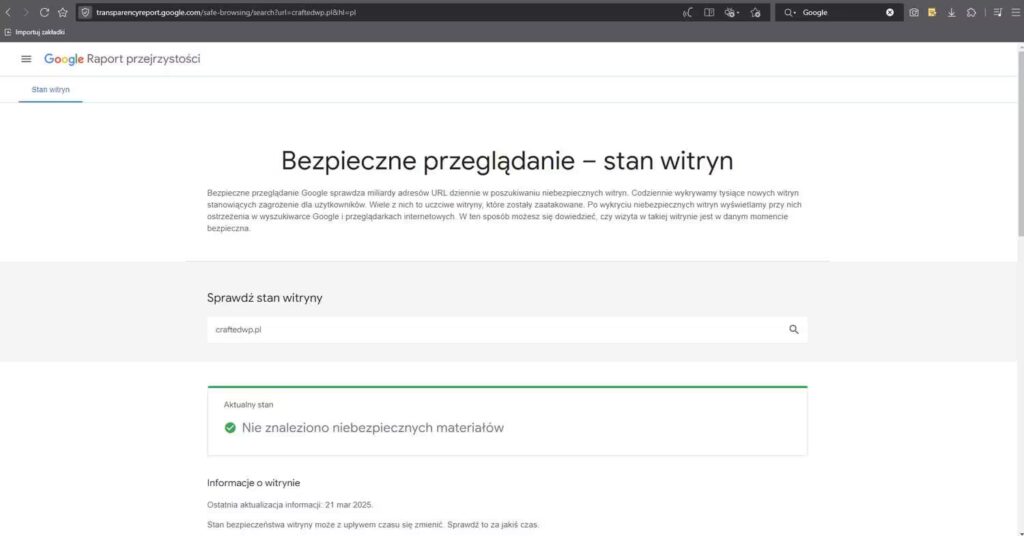Click the Ostatnia aktualizacja informacji: 21 mar 2025 line
This screenshot has width=1024, height=536.
click(290, 505)
